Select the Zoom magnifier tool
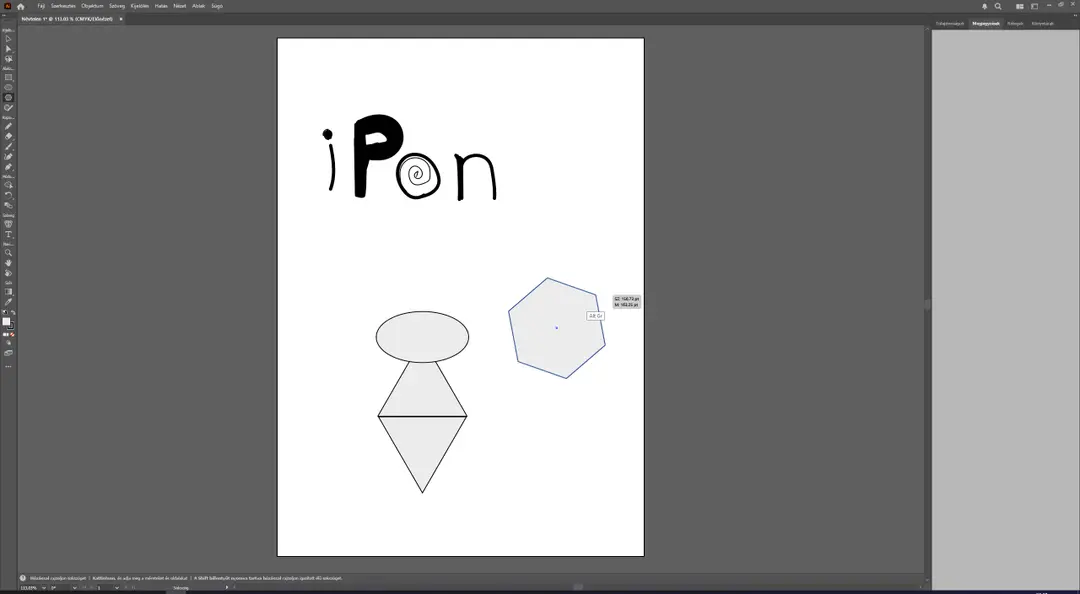Image resolution: width=1080 pixels, height=594 pixels. 8,253
